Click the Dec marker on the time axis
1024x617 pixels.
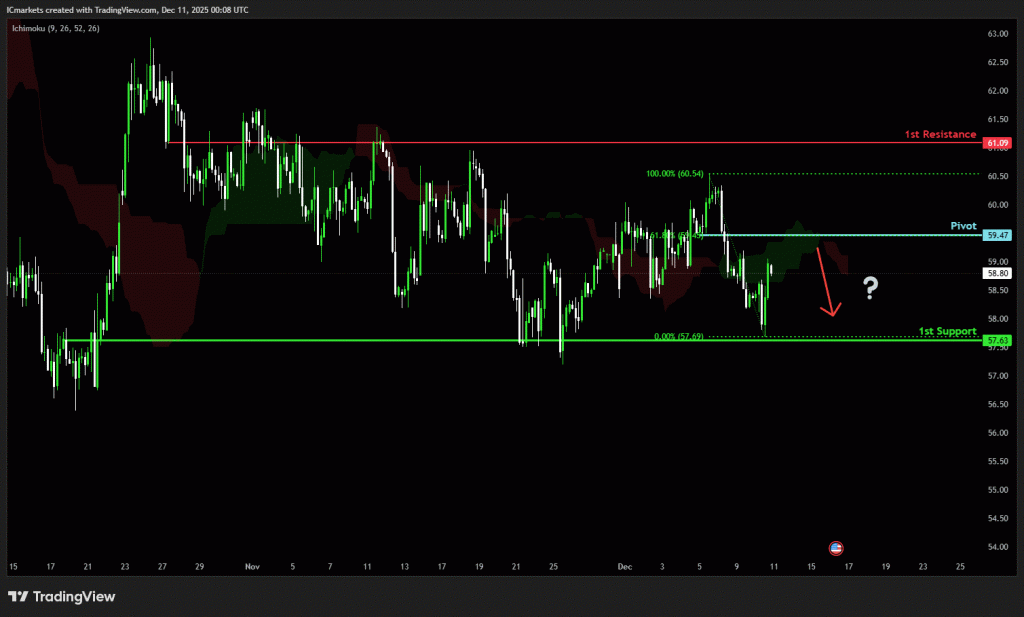pos(625,566)
